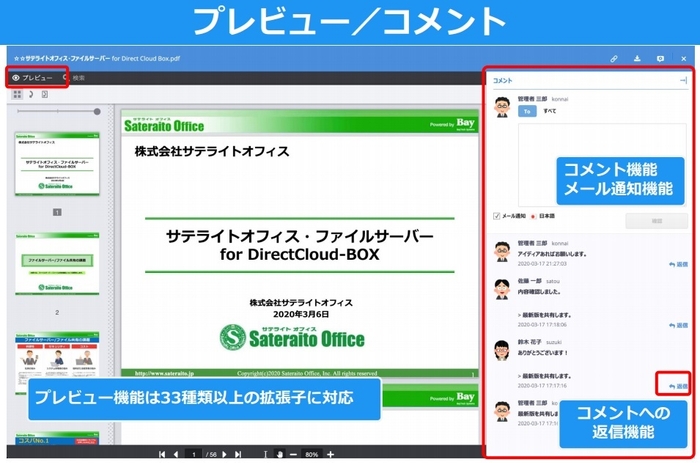Toggle the メール通知 checkbox

pos(496,216)
